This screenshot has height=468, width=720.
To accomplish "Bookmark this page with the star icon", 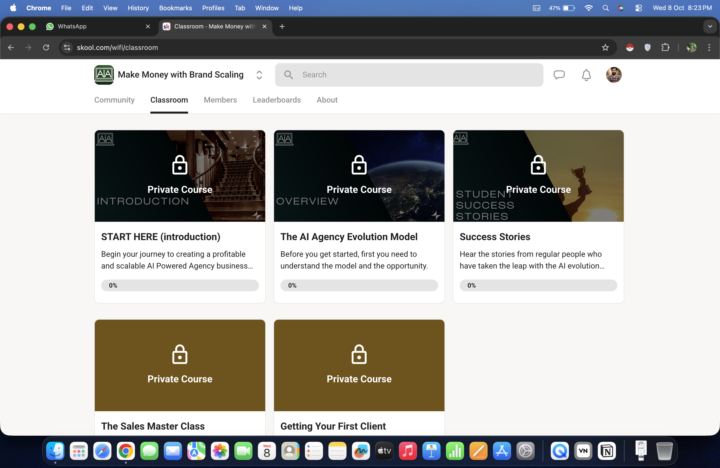I will click(605, 47).
